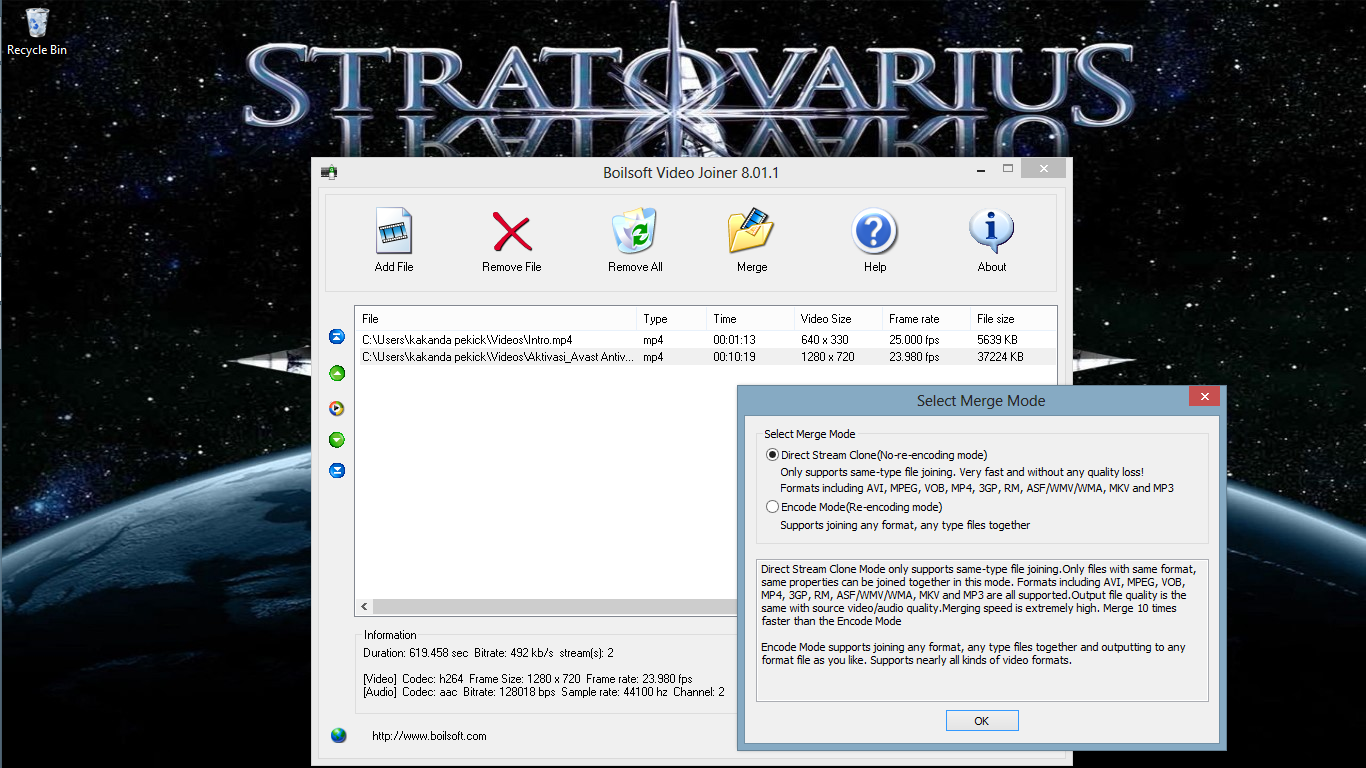Click the Duration: 619.458 sec info text

click(x=416, y=652)
